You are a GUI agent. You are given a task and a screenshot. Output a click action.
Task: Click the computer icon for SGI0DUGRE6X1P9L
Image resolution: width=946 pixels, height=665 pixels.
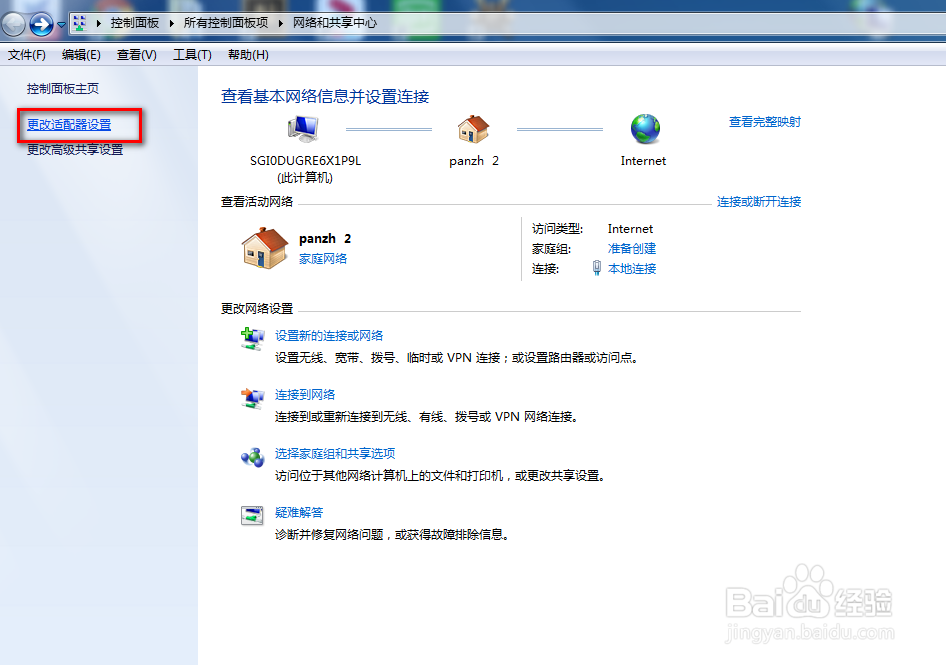click(x=303, y=129)
